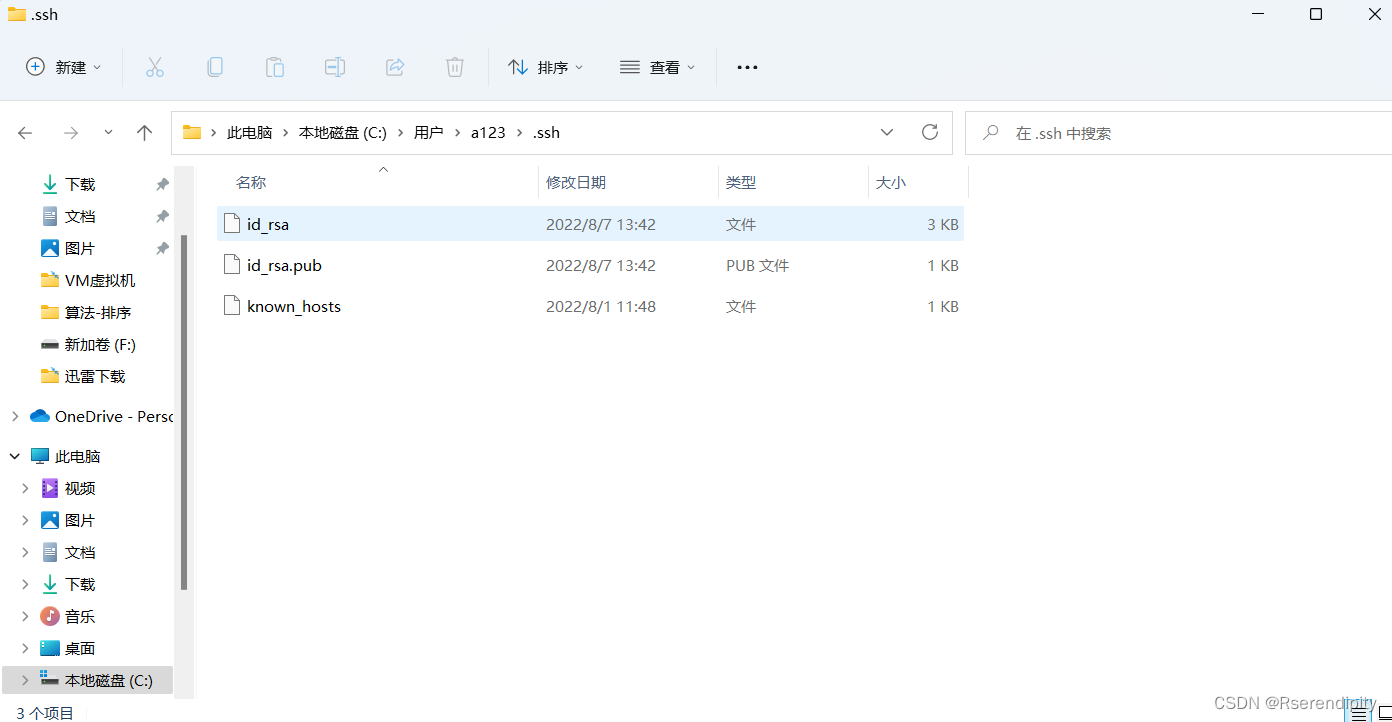Unpin 图片 using its pin icon

click(x=162, y=249)
